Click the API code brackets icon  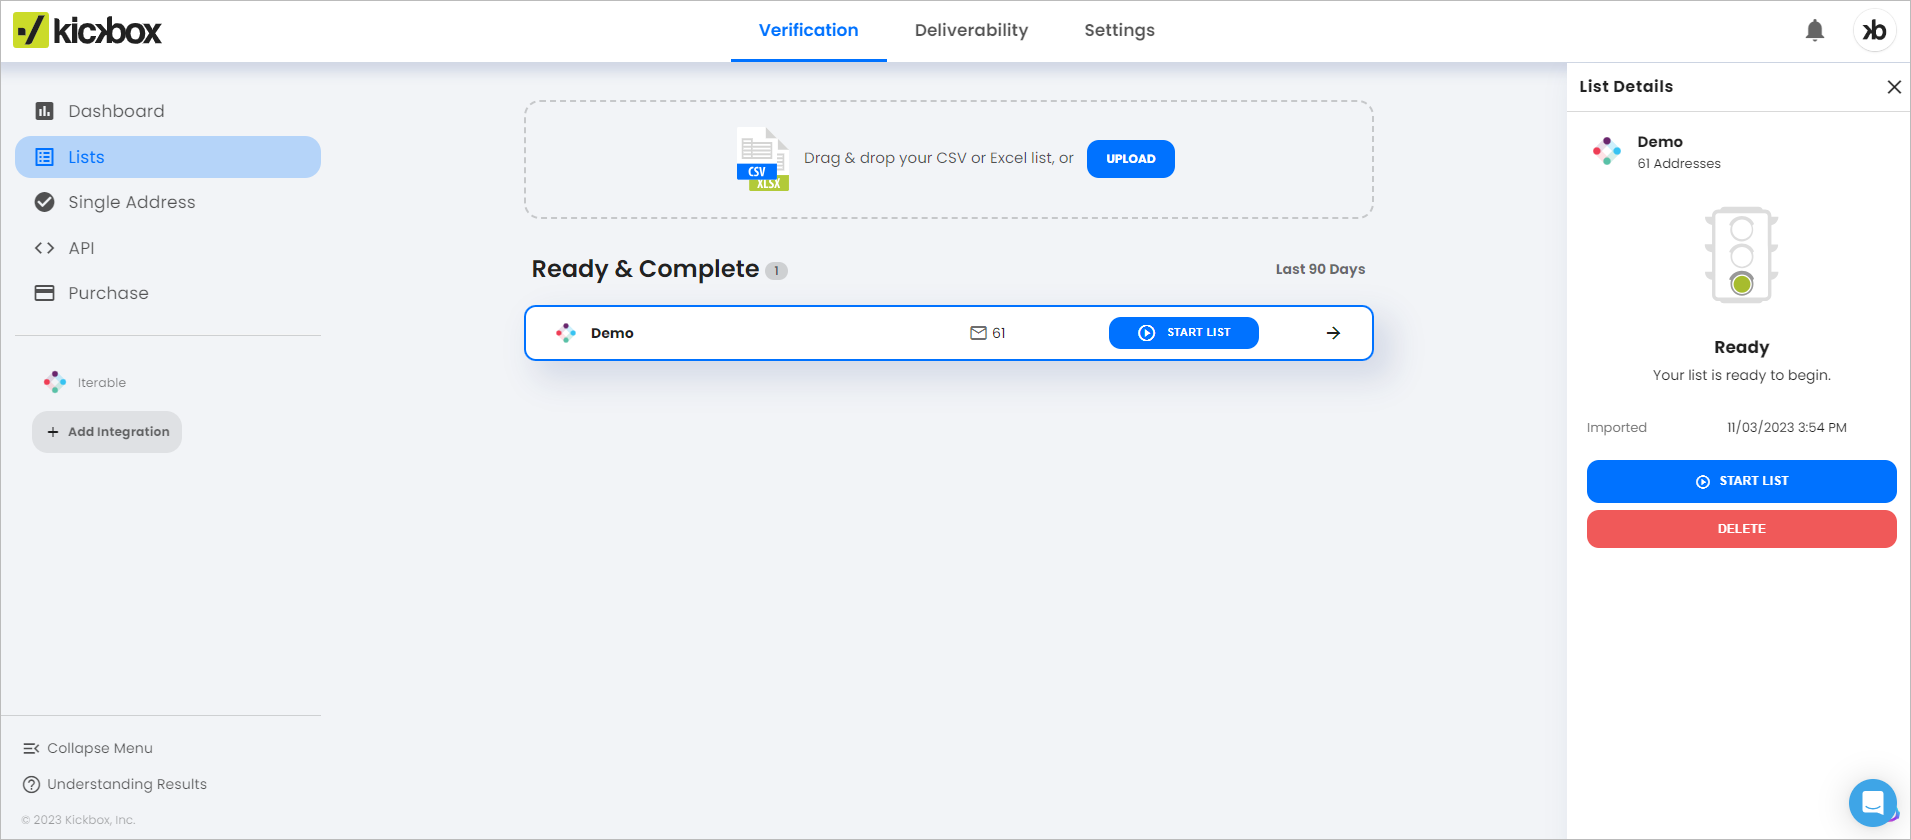44,248
